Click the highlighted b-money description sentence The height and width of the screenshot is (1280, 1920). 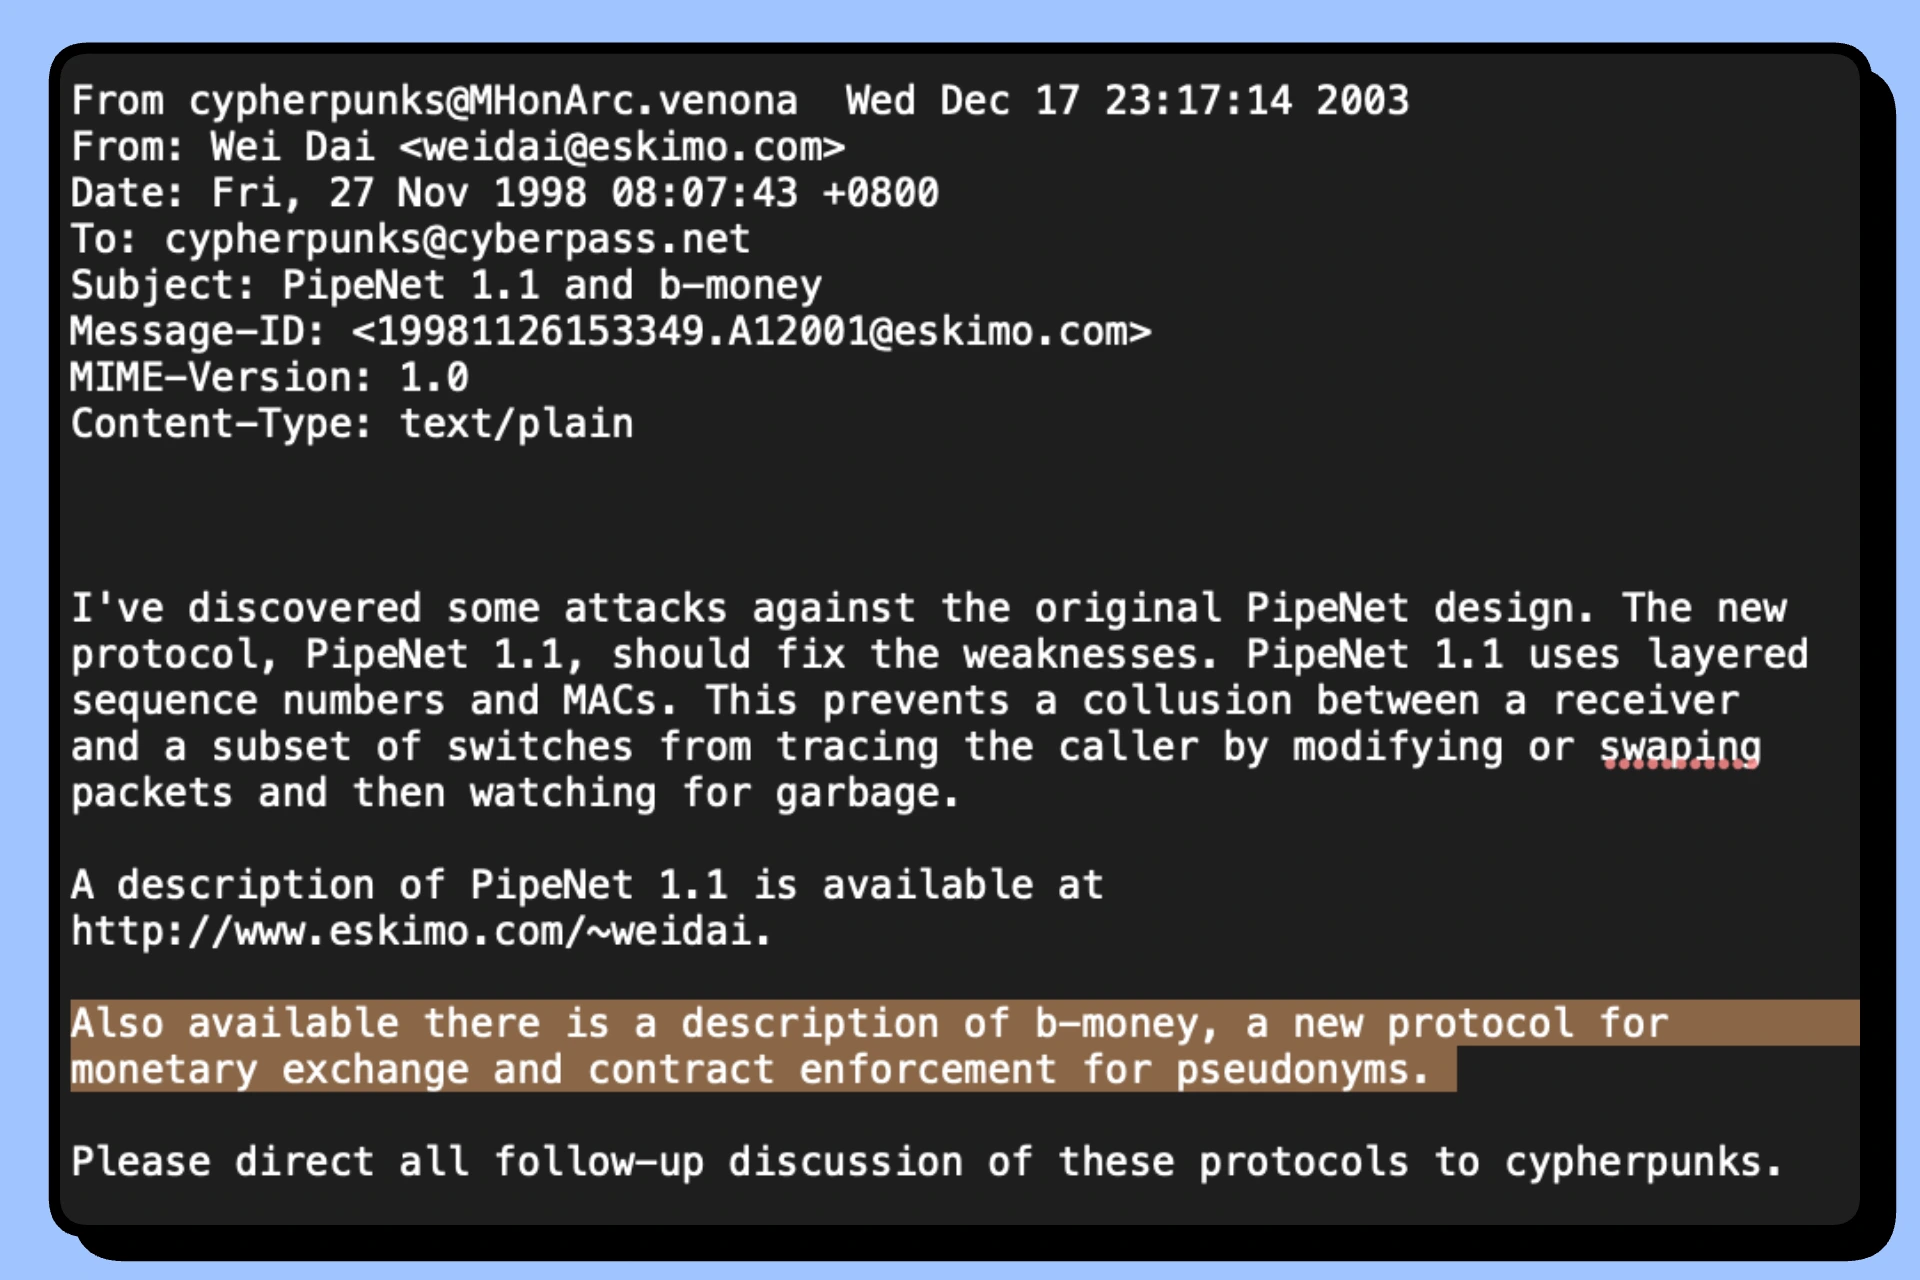760,1046
